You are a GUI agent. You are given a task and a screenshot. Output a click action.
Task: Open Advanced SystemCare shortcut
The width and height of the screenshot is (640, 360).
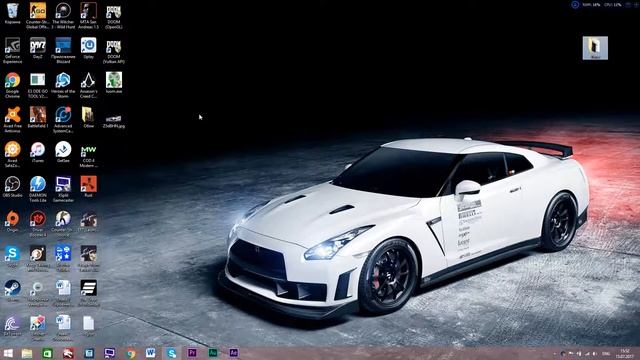click(63, 120)
